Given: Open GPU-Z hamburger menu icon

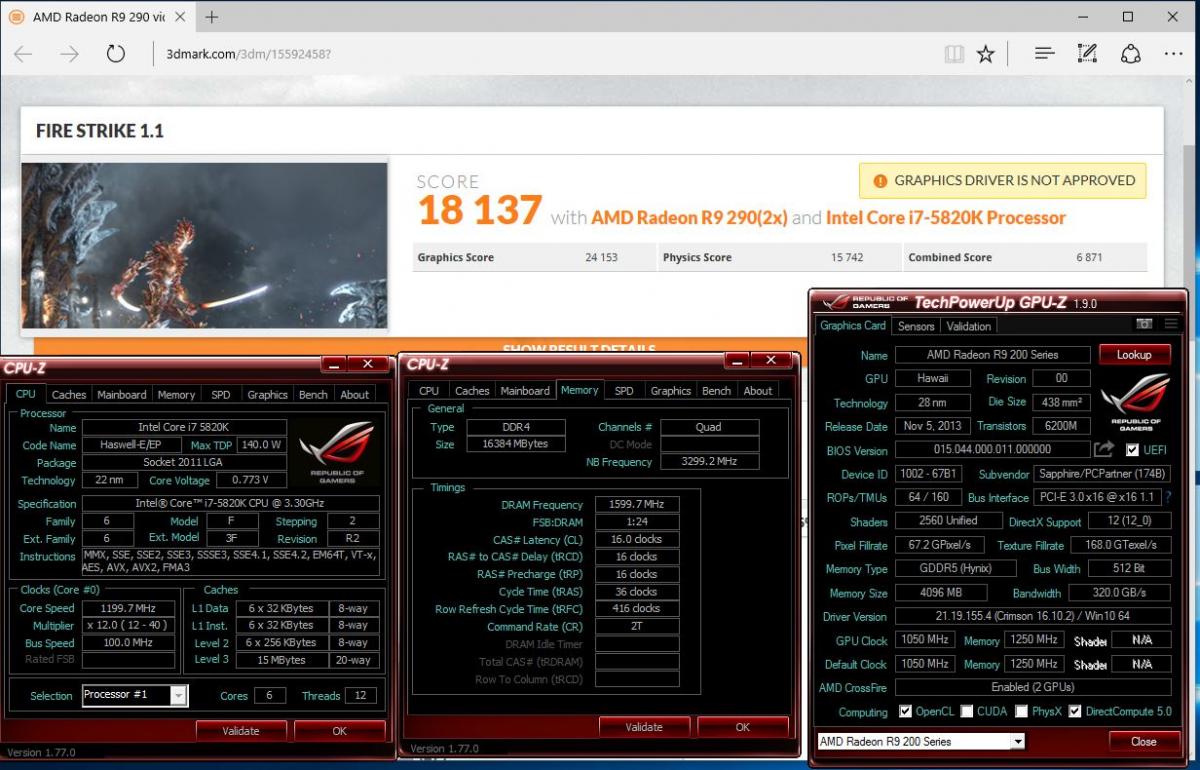Looking at the screenshot, I should click(1170, 324).
